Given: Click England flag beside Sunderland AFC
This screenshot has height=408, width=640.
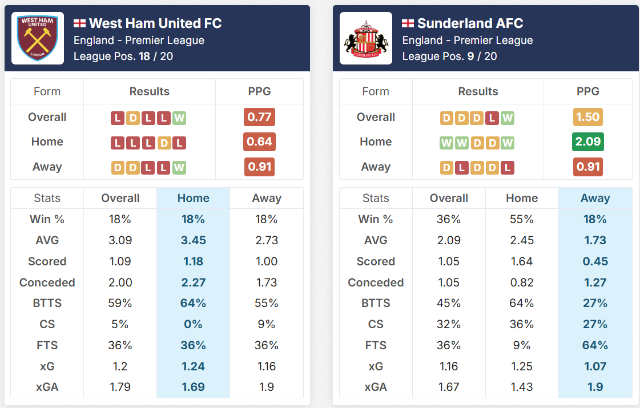Looking at the screenshot, I should pyautogui.click(x=409, y=23).
